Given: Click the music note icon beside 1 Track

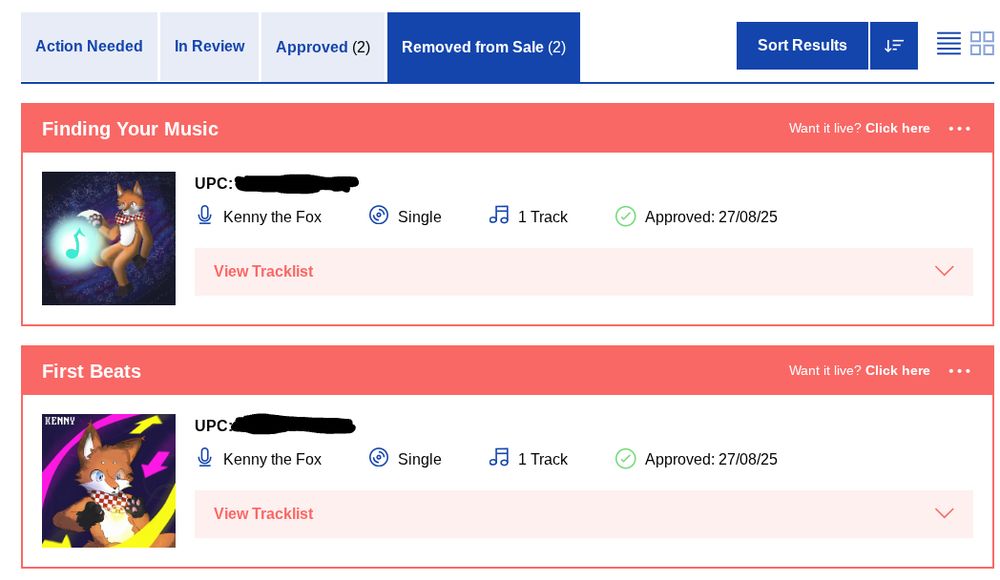Looking at the screenshot, I should click(x=499, y=215).
